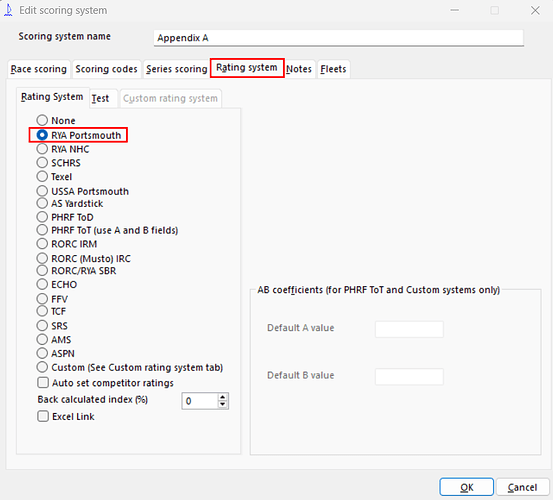Click the Cancel button
The image size is (553, 500).
tap(522, 487)
